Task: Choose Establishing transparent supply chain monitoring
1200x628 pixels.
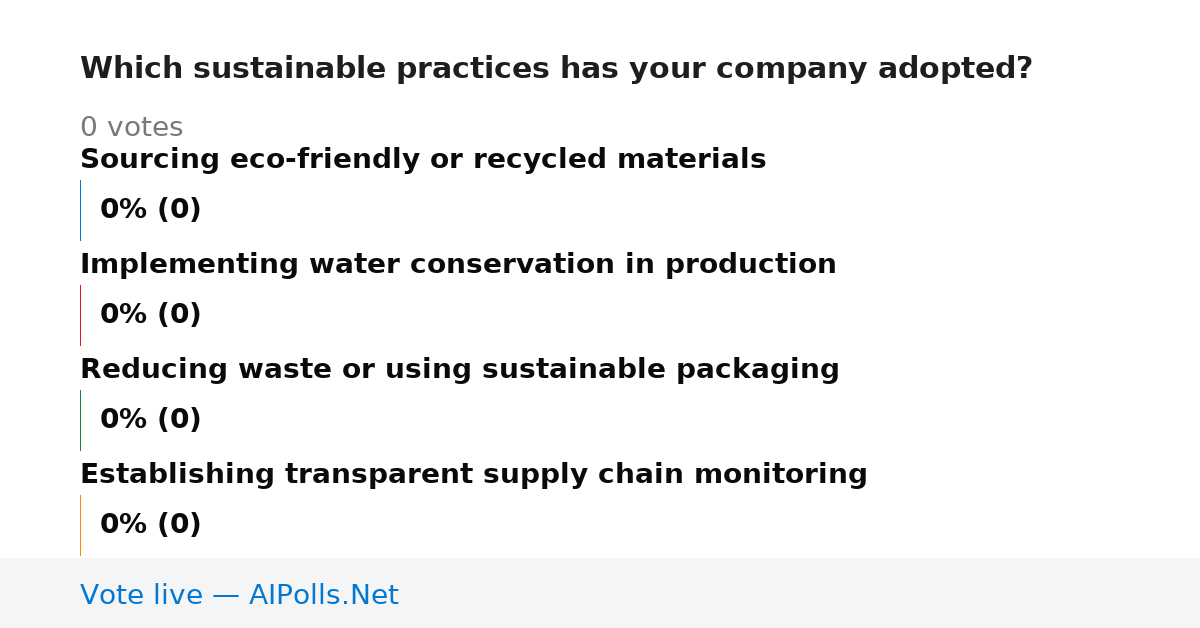Action: tap(474, 475)
